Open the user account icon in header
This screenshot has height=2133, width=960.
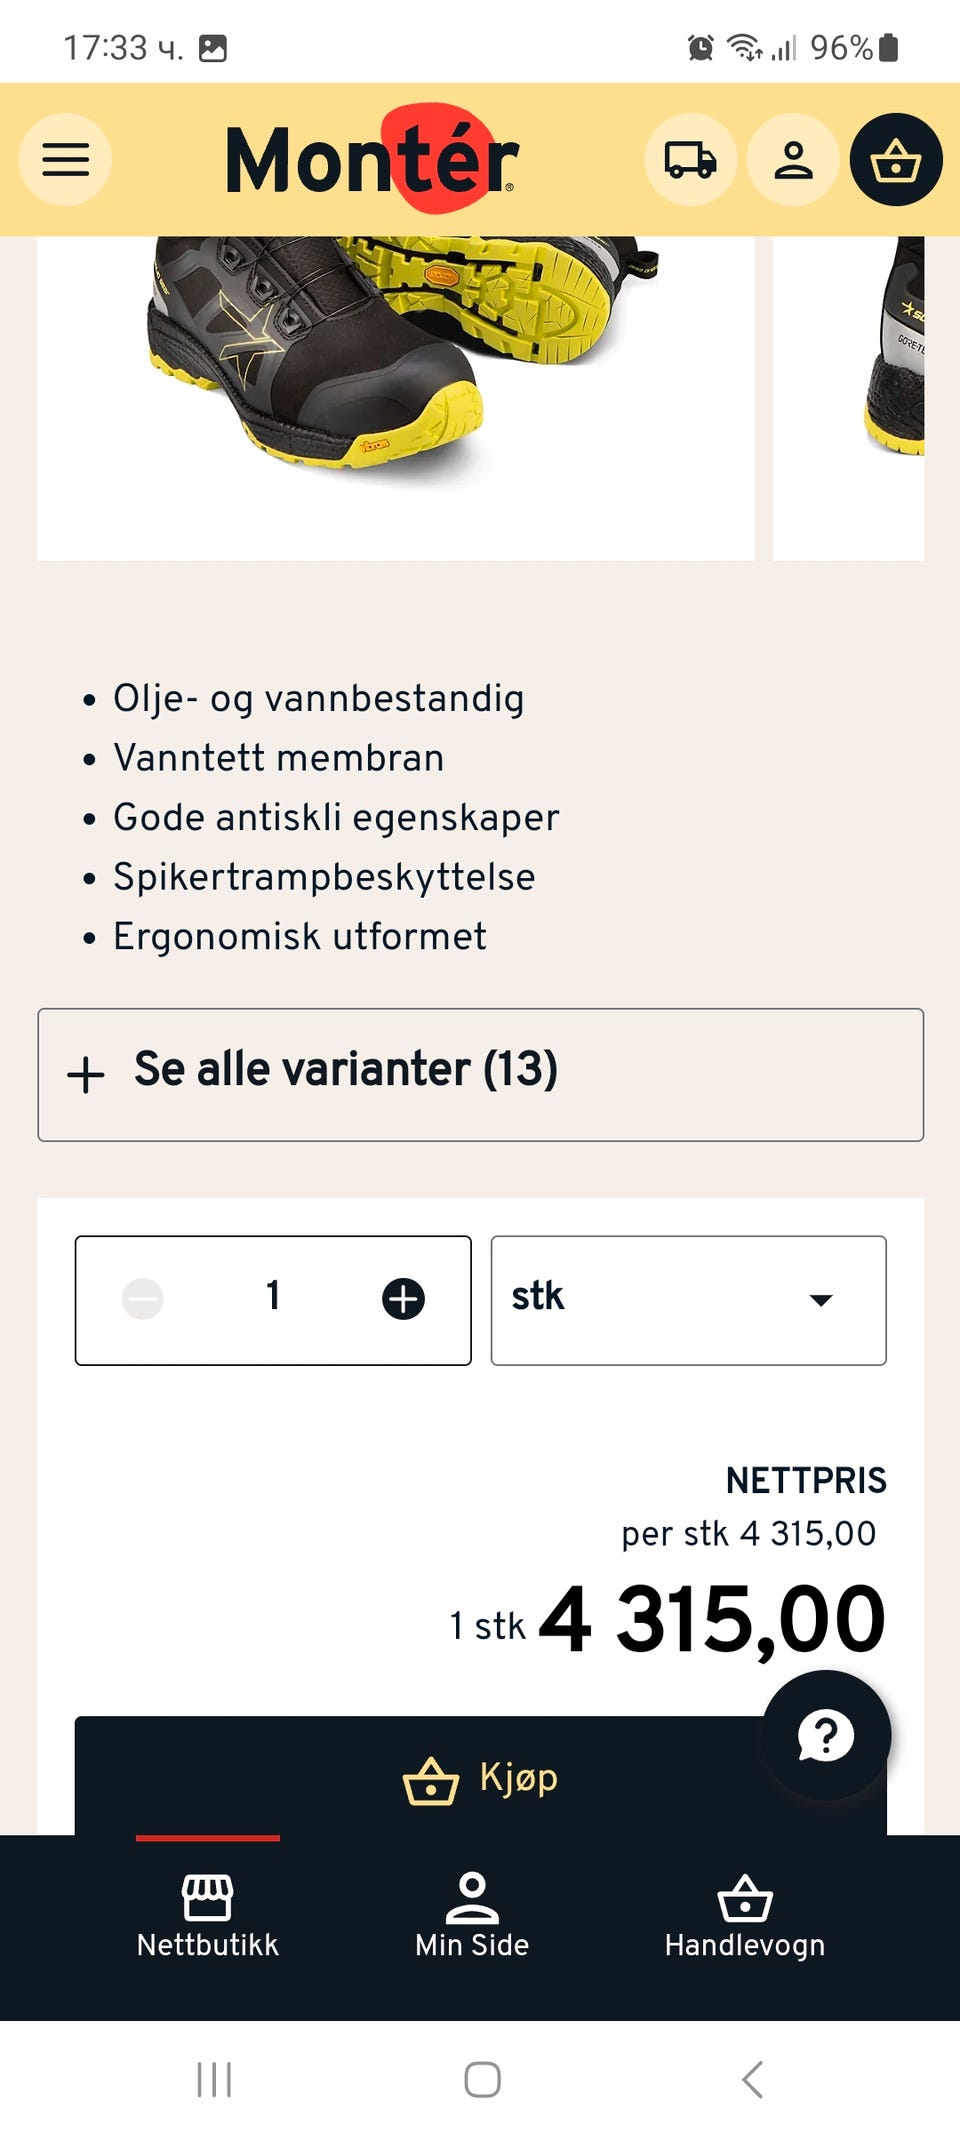(793, 160)
